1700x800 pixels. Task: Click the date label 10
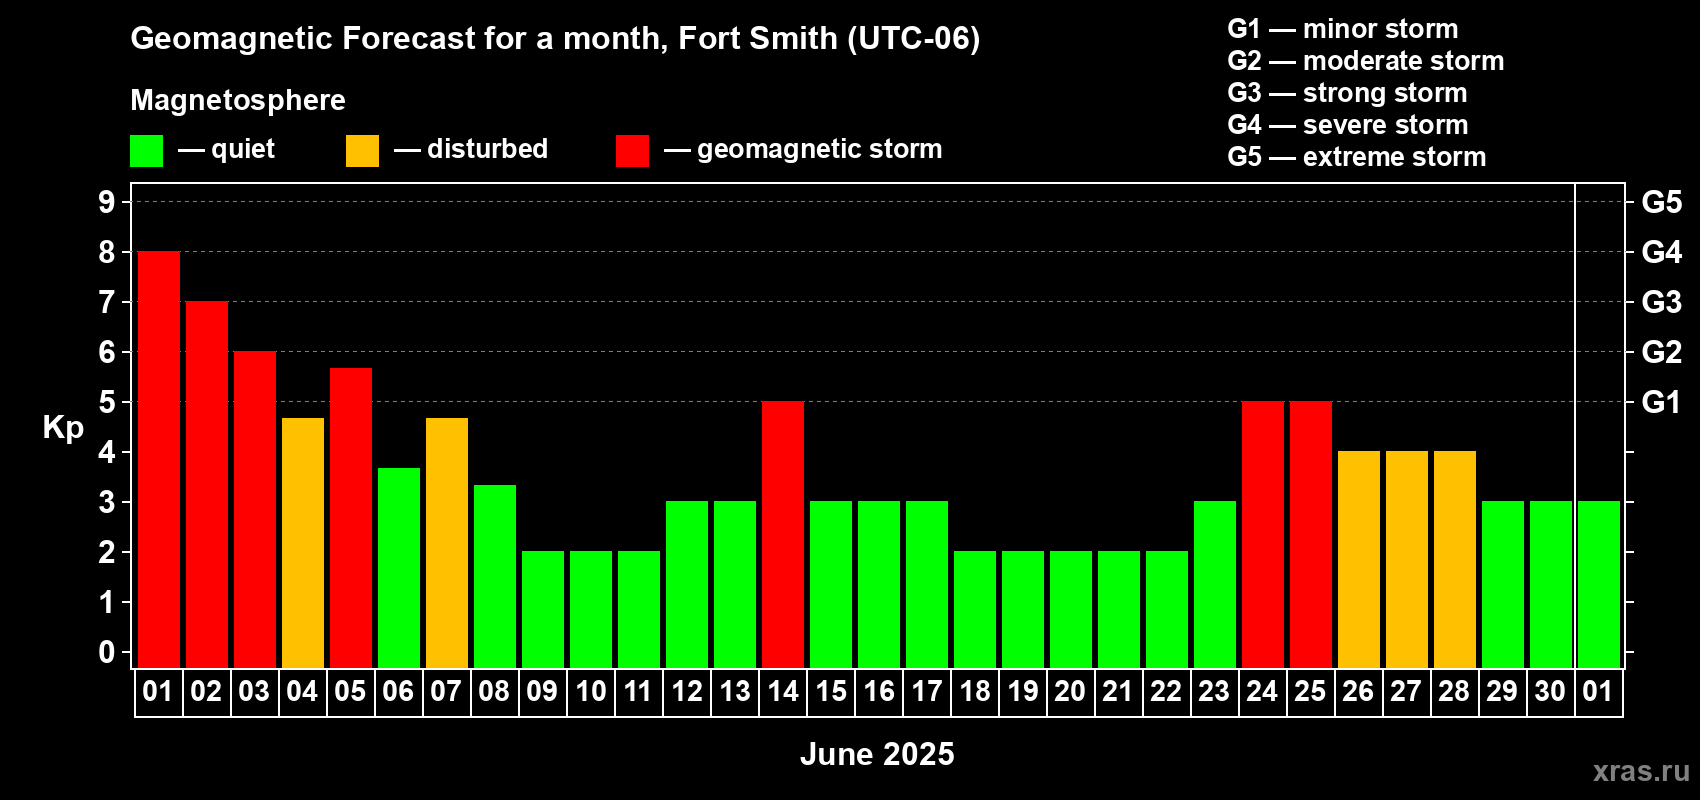[x=590, y=691]
